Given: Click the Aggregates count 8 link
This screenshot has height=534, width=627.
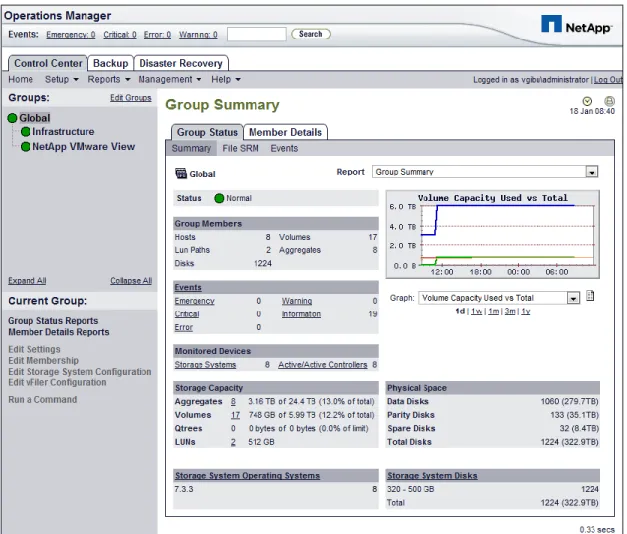Looking at the screenshot, I should pyautogui.click(x=233, y=402).
